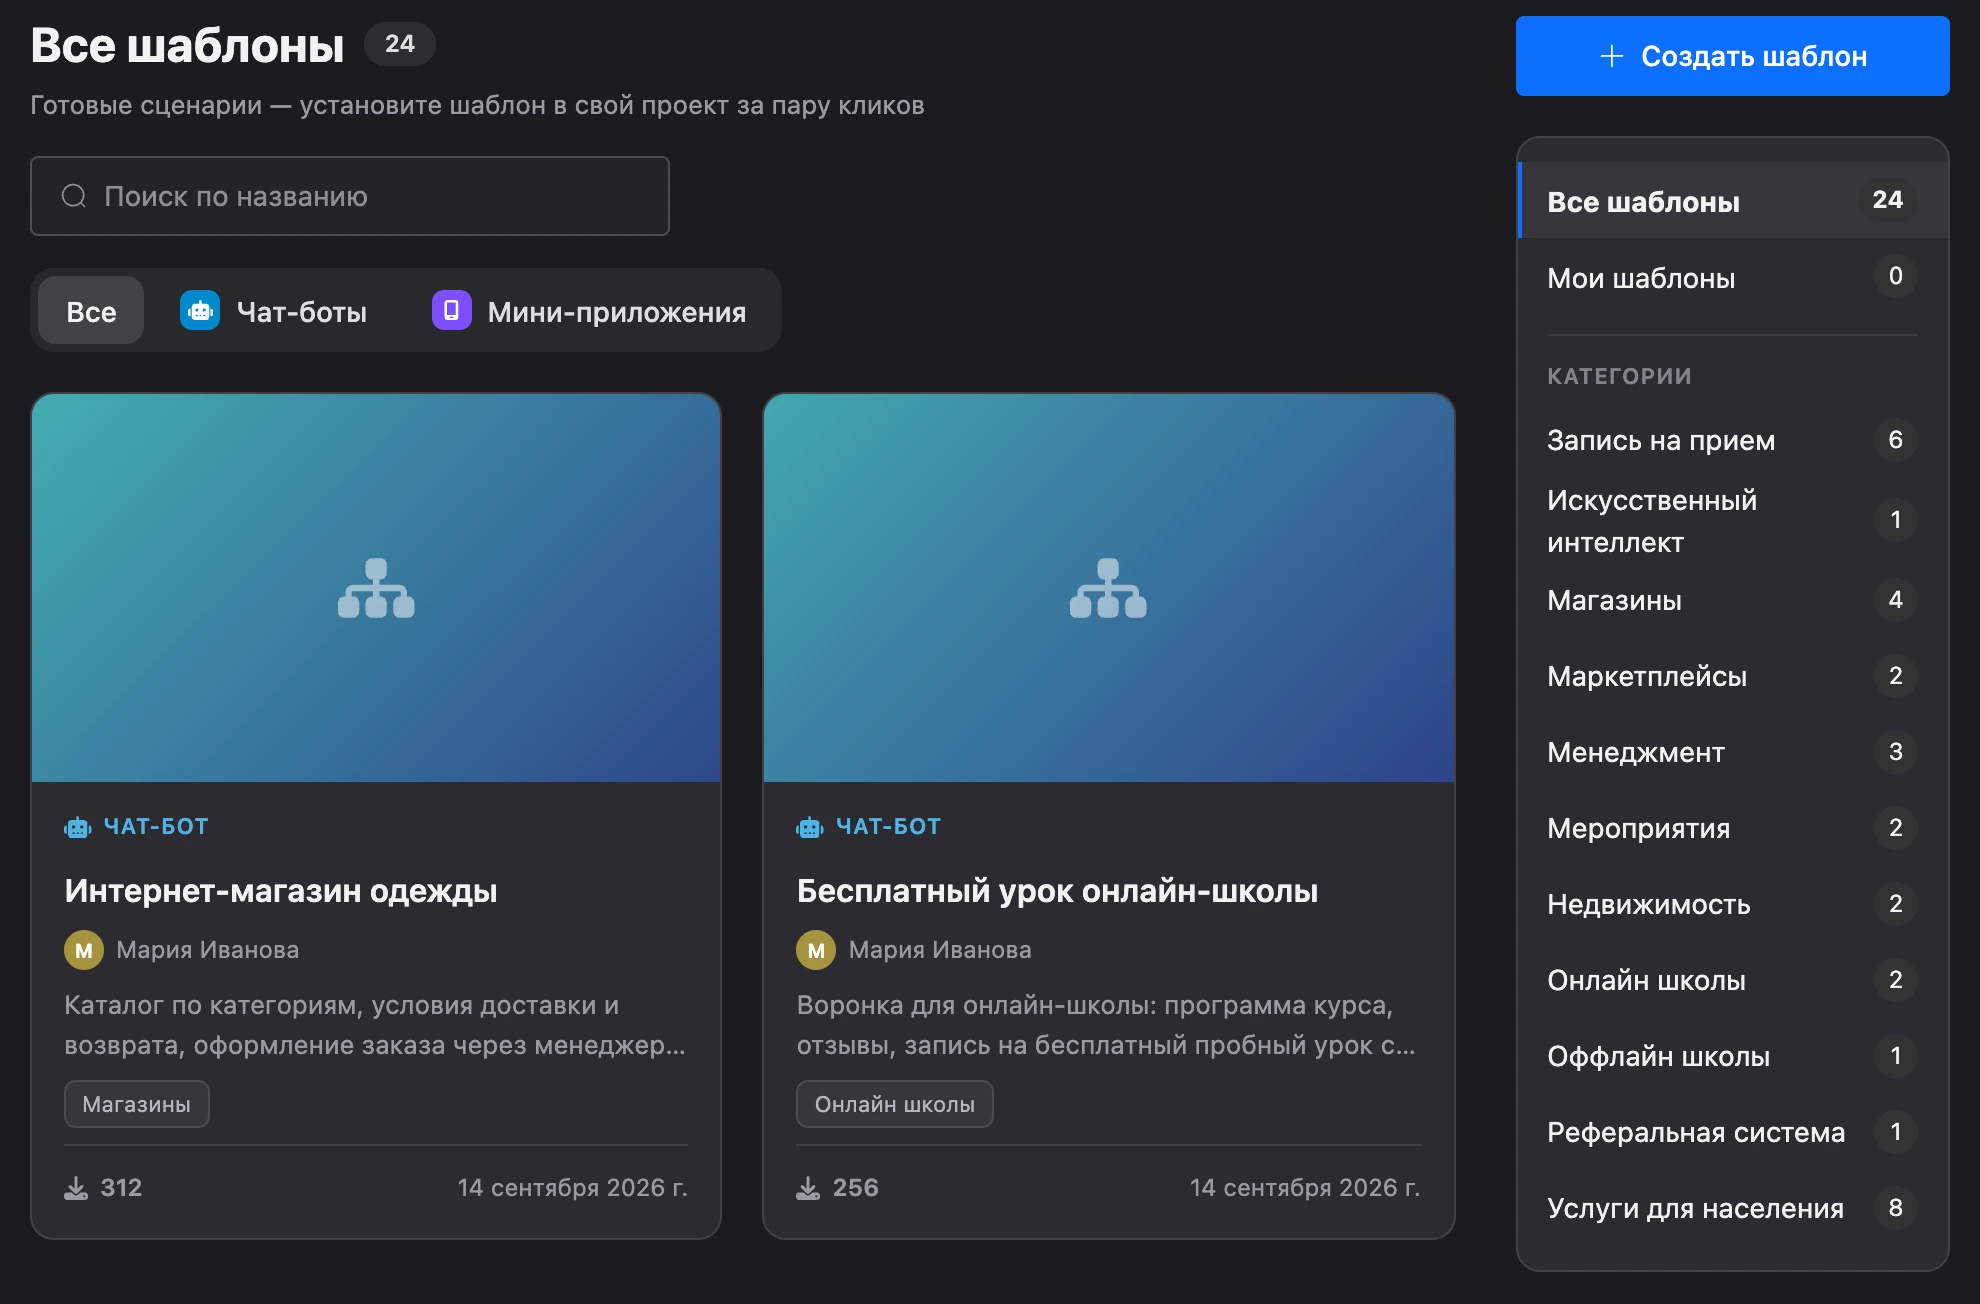Focus the Поиск по названию search field
1980x1304 pixels.
350,196
